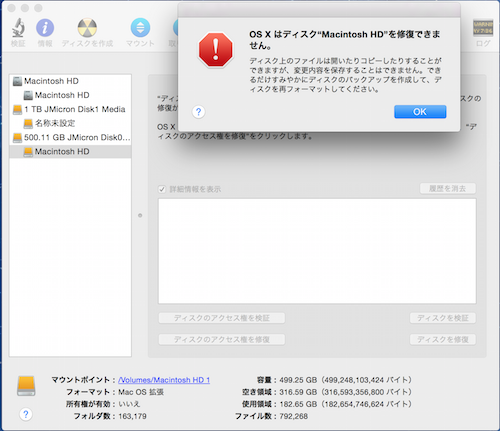
Task: Toggle the 詳細情報を表示 checkbox
Action: (162, 189)
